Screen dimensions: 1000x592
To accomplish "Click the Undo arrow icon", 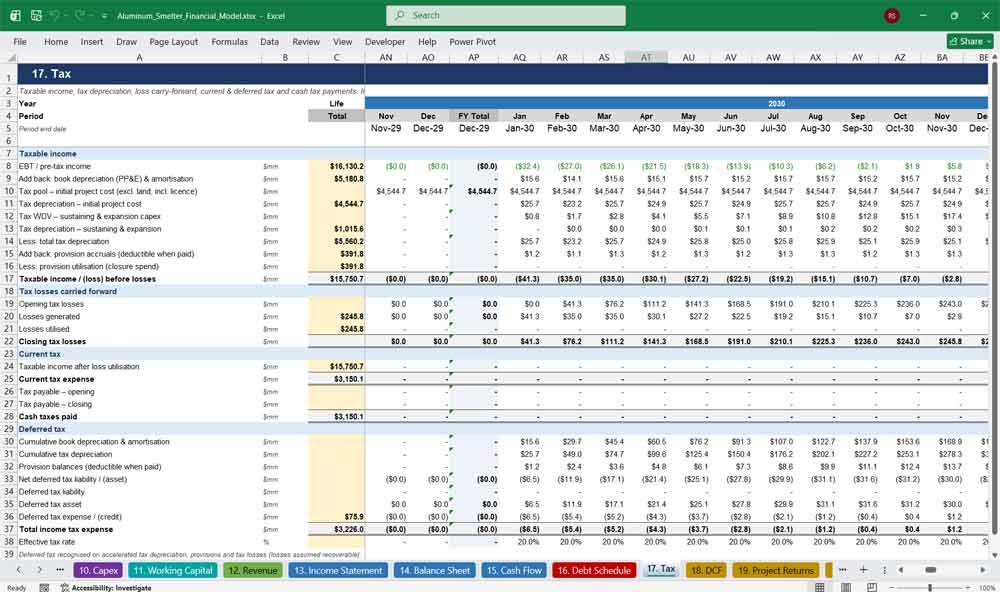I will pyautogui.click(x=54, y=15).
